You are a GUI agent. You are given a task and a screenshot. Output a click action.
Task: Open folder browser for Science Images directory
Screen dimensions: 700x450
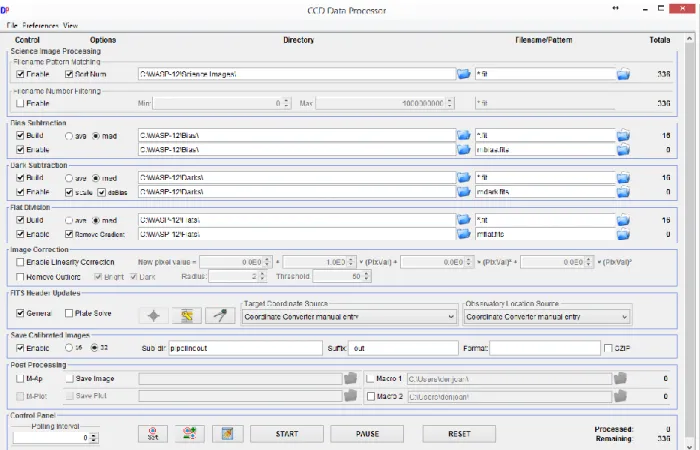tap(464, 74)
